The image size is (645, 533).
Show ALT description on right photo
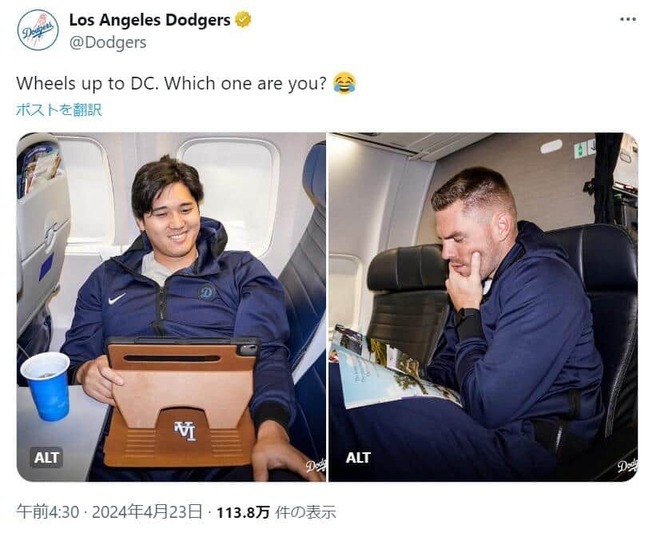pyautogui.click(x=358, y=457)
